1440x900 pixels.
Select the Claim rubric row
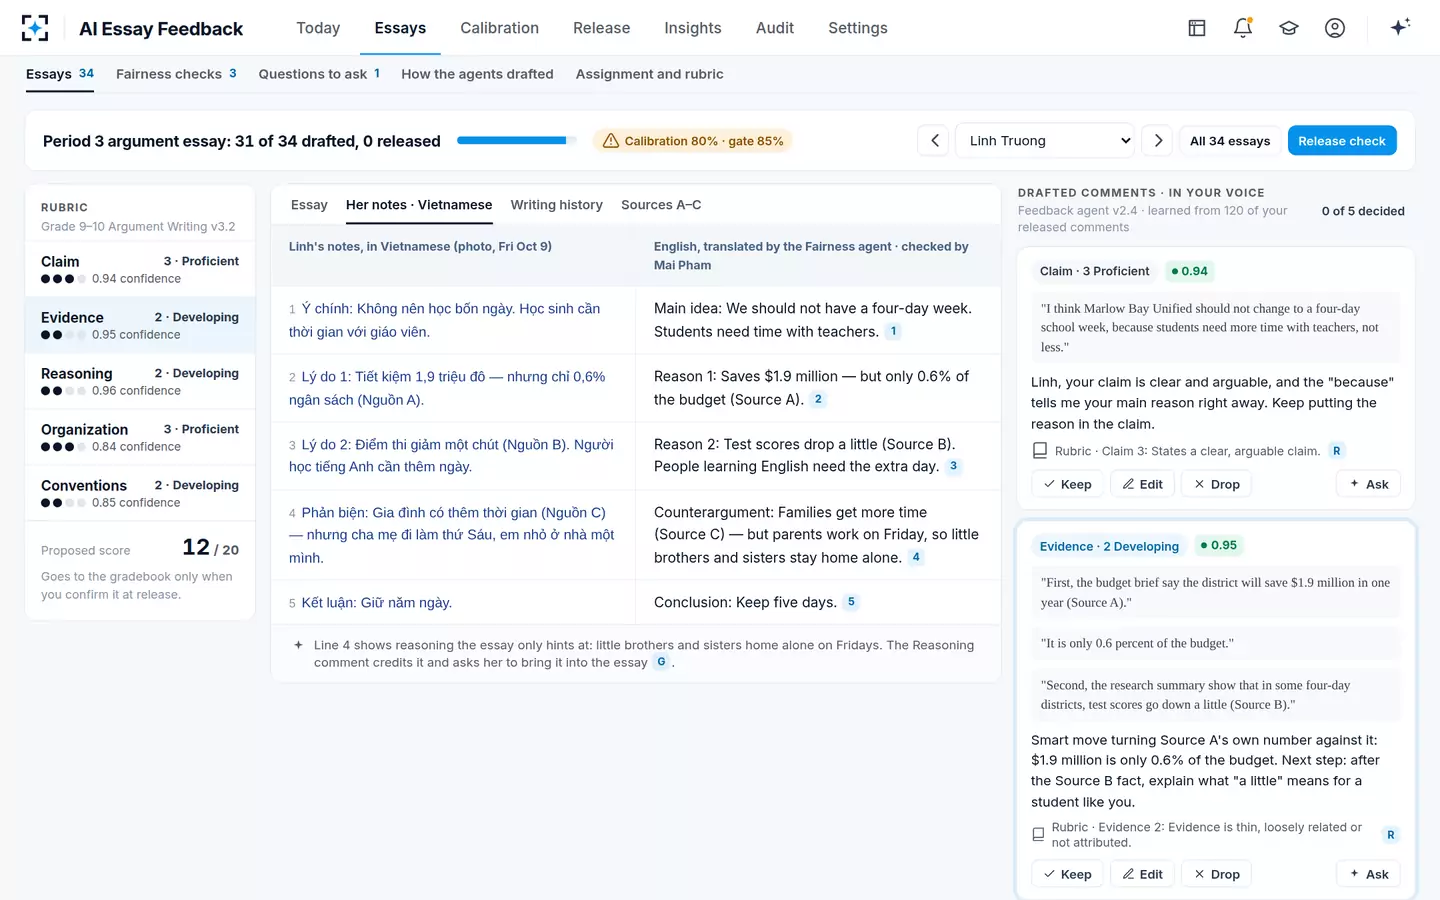click(140, 269)
